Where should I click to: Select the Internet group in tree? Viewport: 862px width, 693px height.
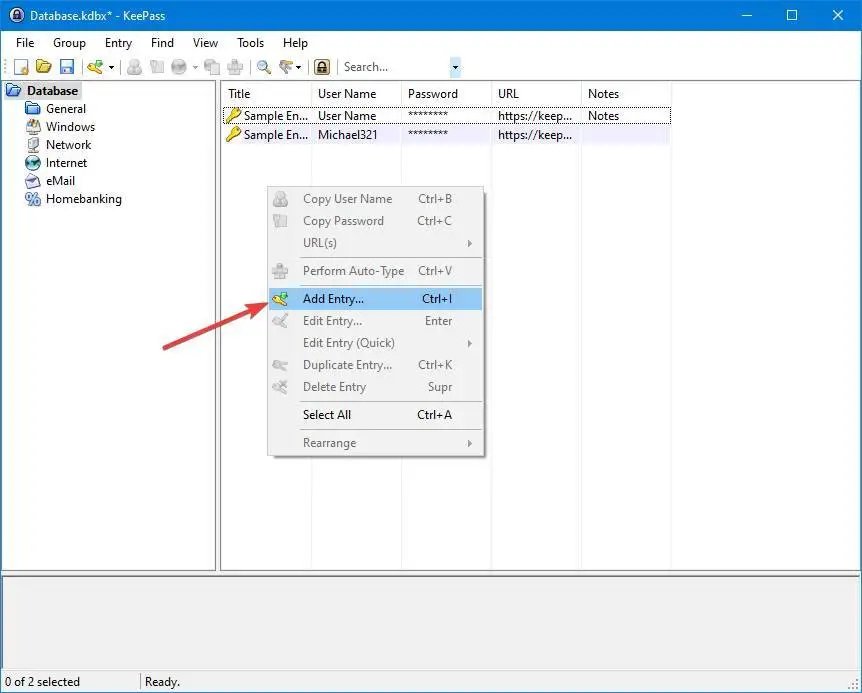click(67, 163)
